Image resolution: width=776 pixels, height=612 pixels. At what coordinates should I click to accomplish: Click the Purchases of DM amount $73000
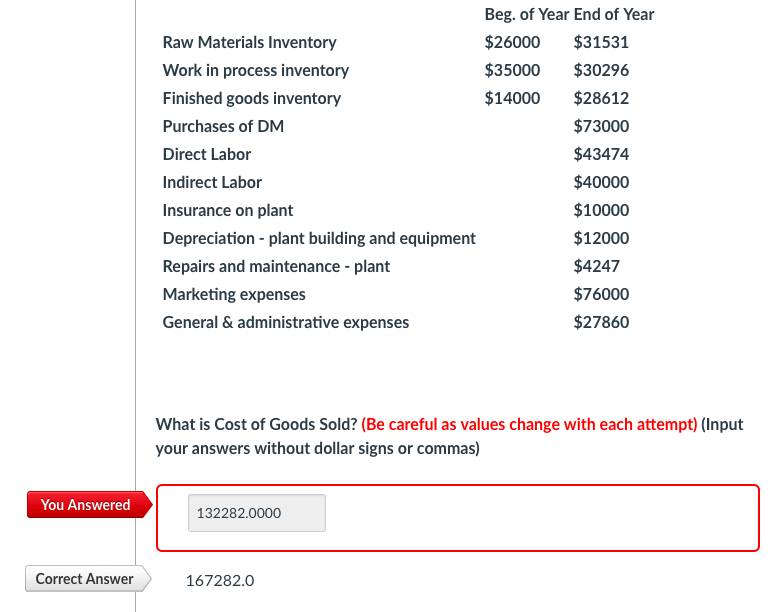pyautogui.click(x=601, y=126)
